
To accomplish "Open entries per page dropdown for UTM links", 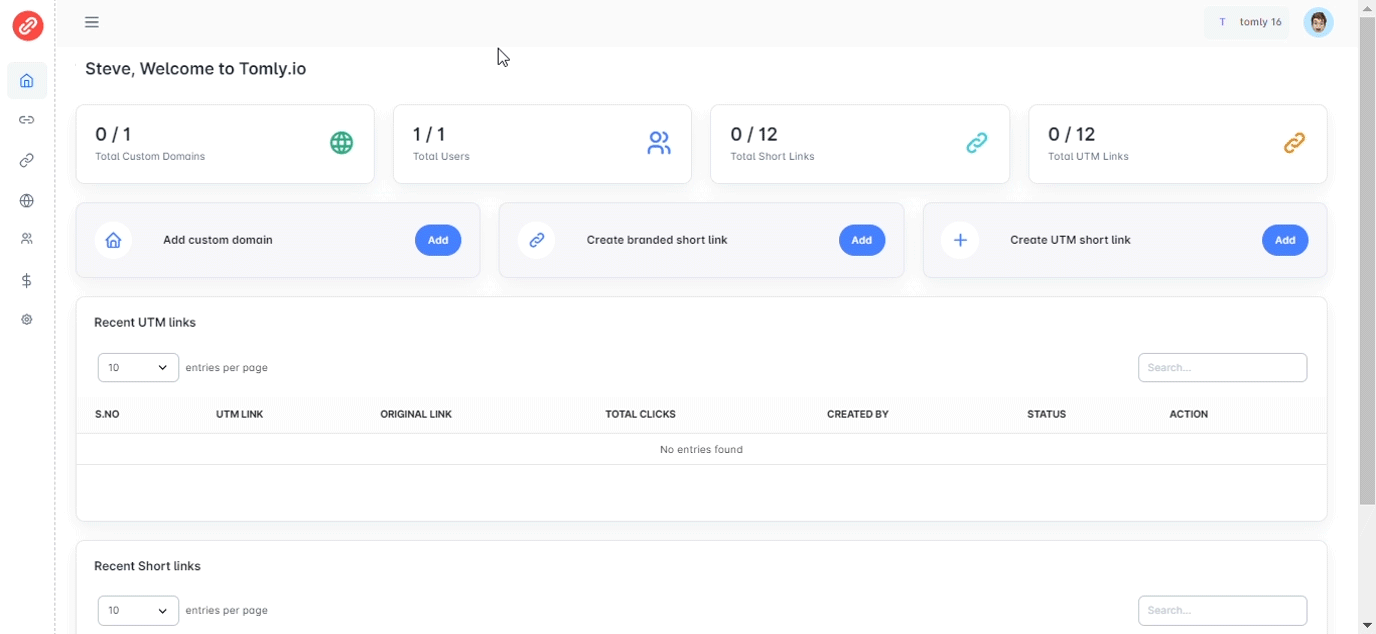I will (x=138, y=367).
